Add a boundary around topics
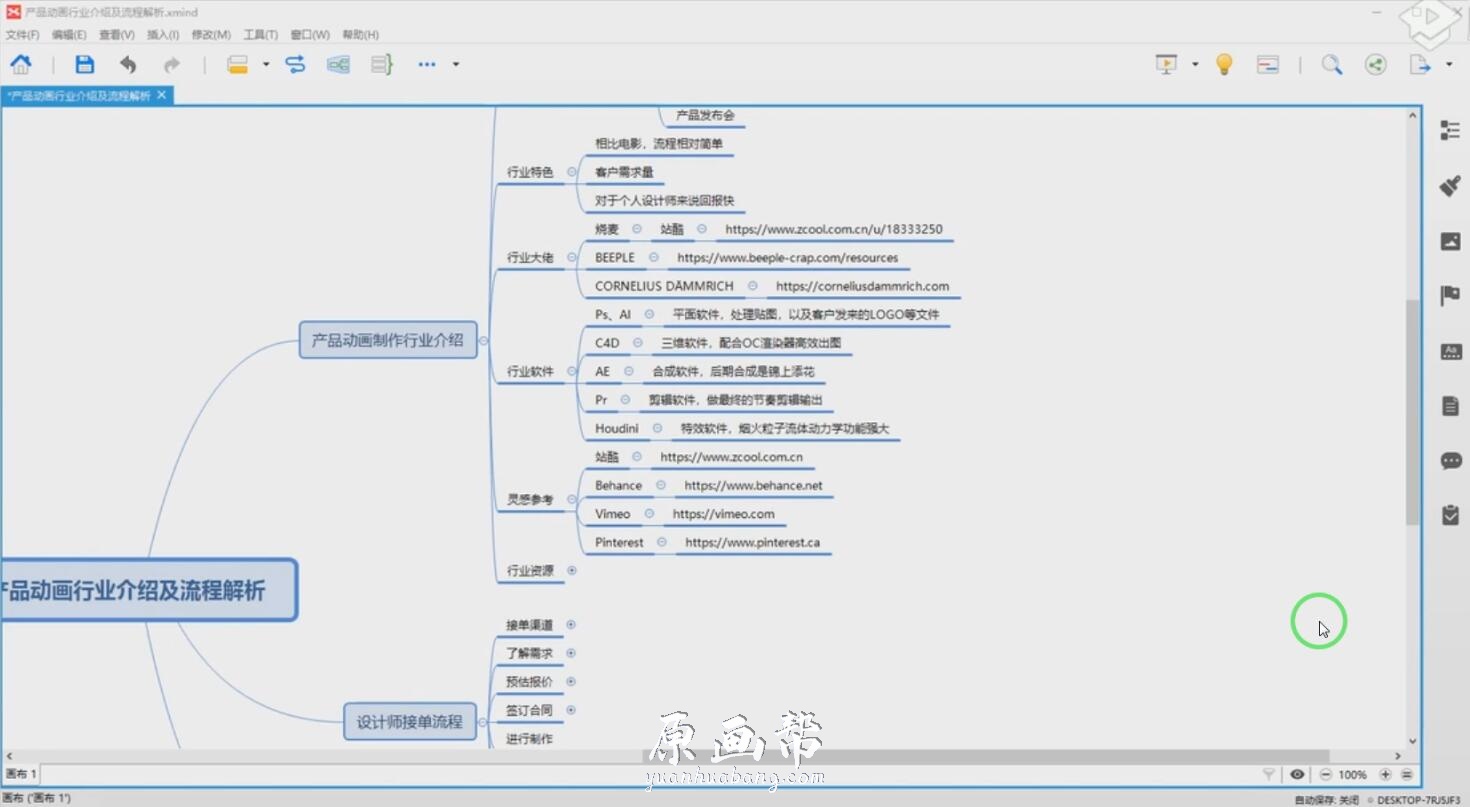Viewport: 1470px width, 807px height. (x=338, y=64)
